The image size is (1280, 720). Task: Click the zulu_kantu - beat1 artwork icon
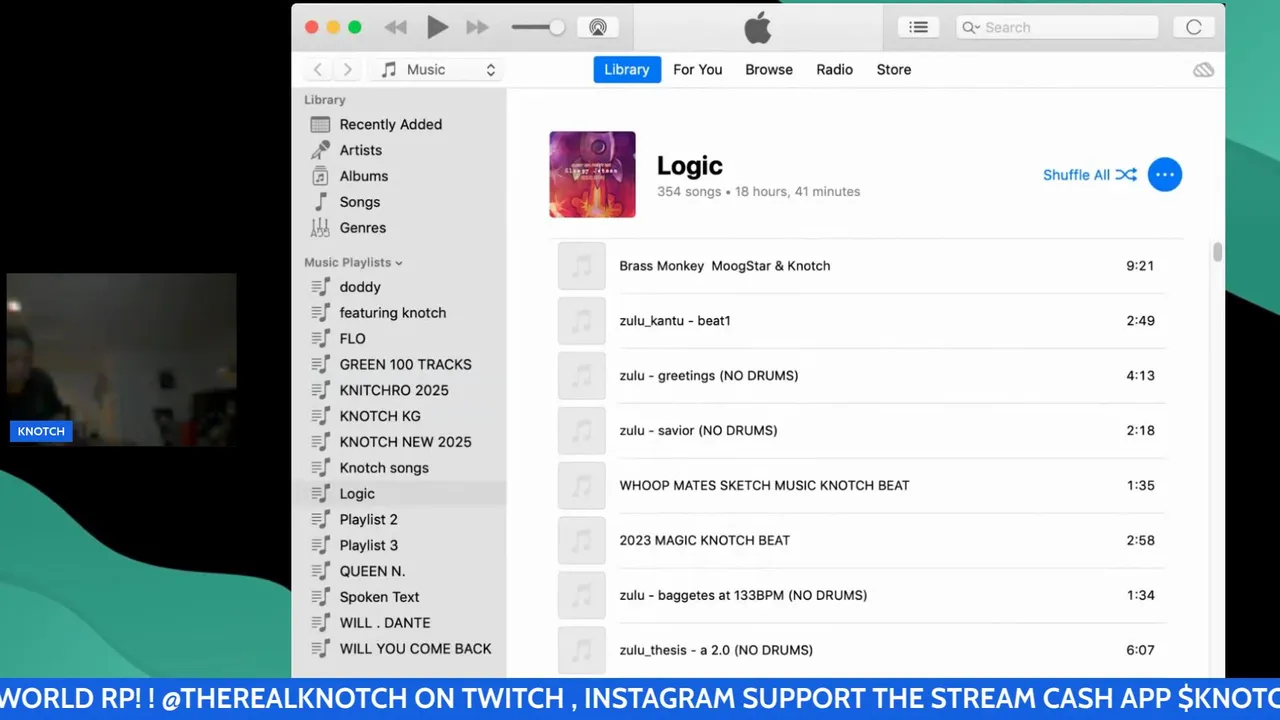click(x=582, y=321)
